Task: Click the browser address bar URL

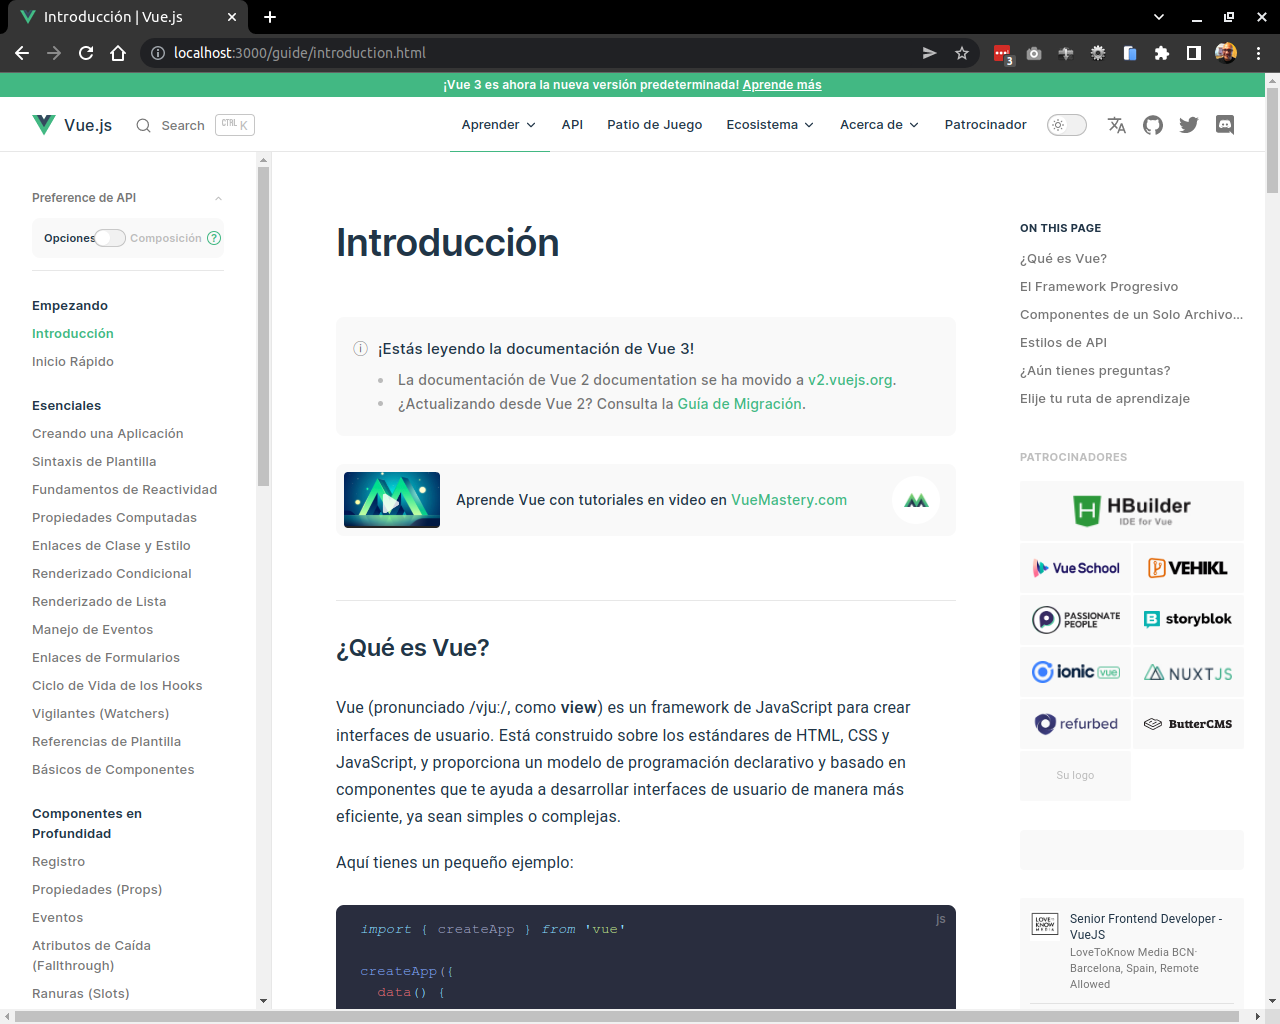Action: (x=300, y=53)
